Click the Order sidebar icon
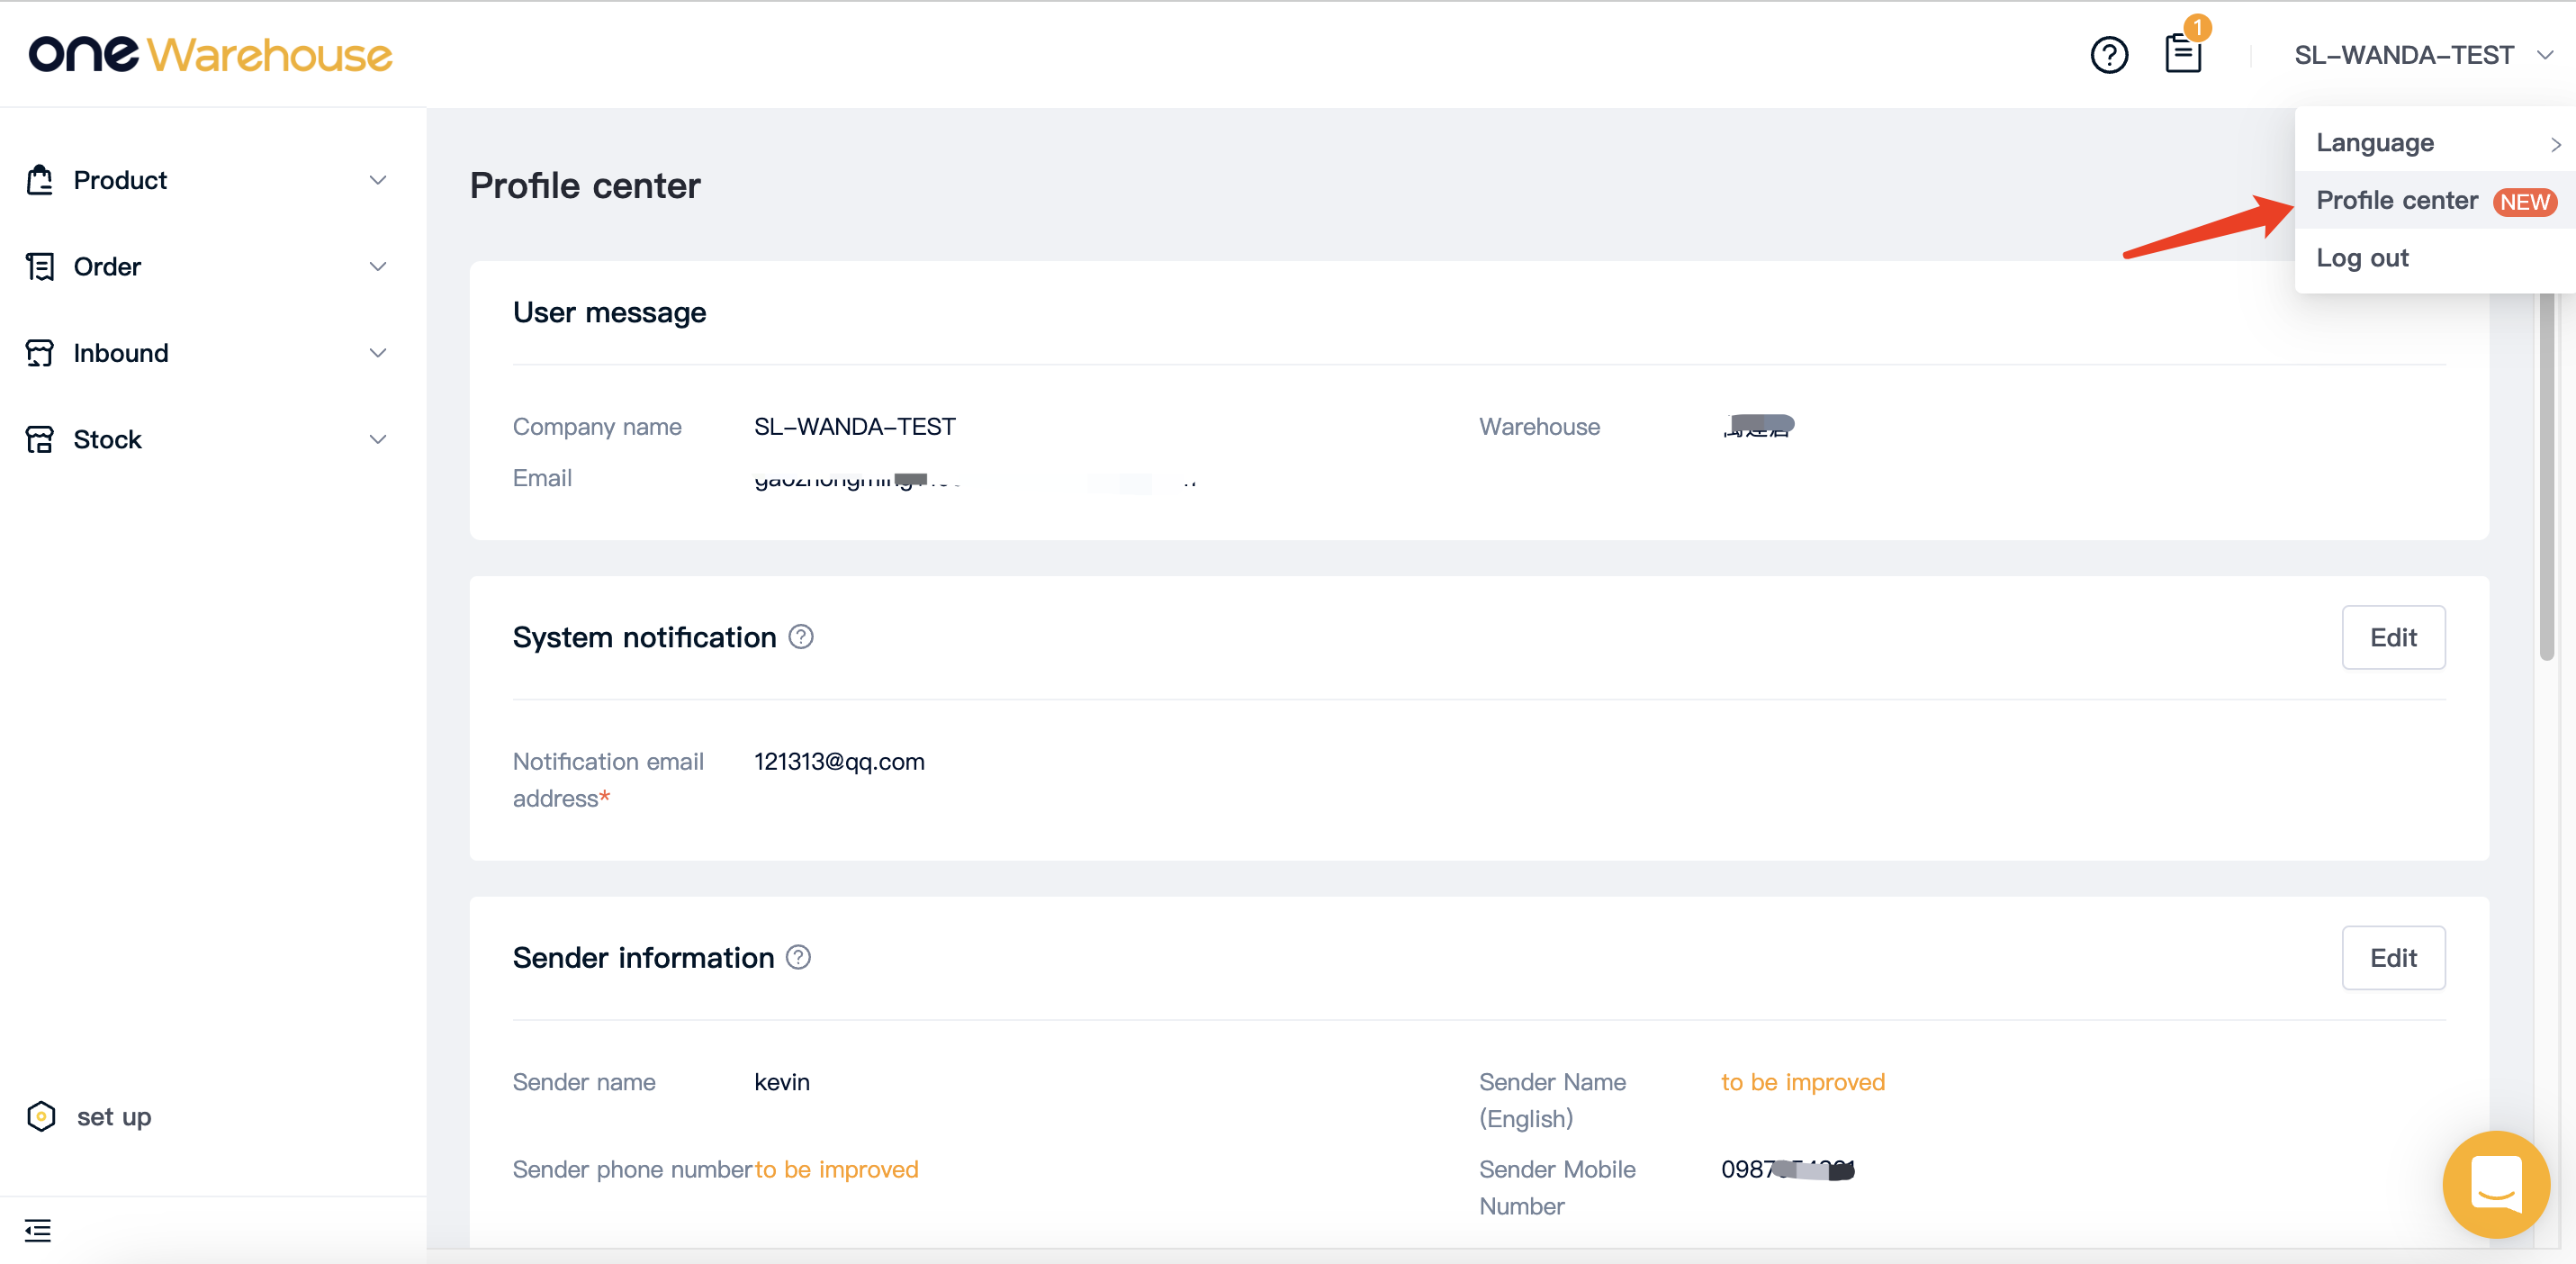The image size is (2576, 1264). point(40,267)
